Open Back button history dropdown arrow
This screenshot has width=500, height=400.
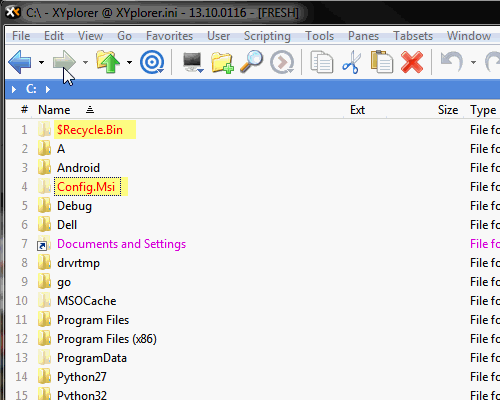point(41,62)
